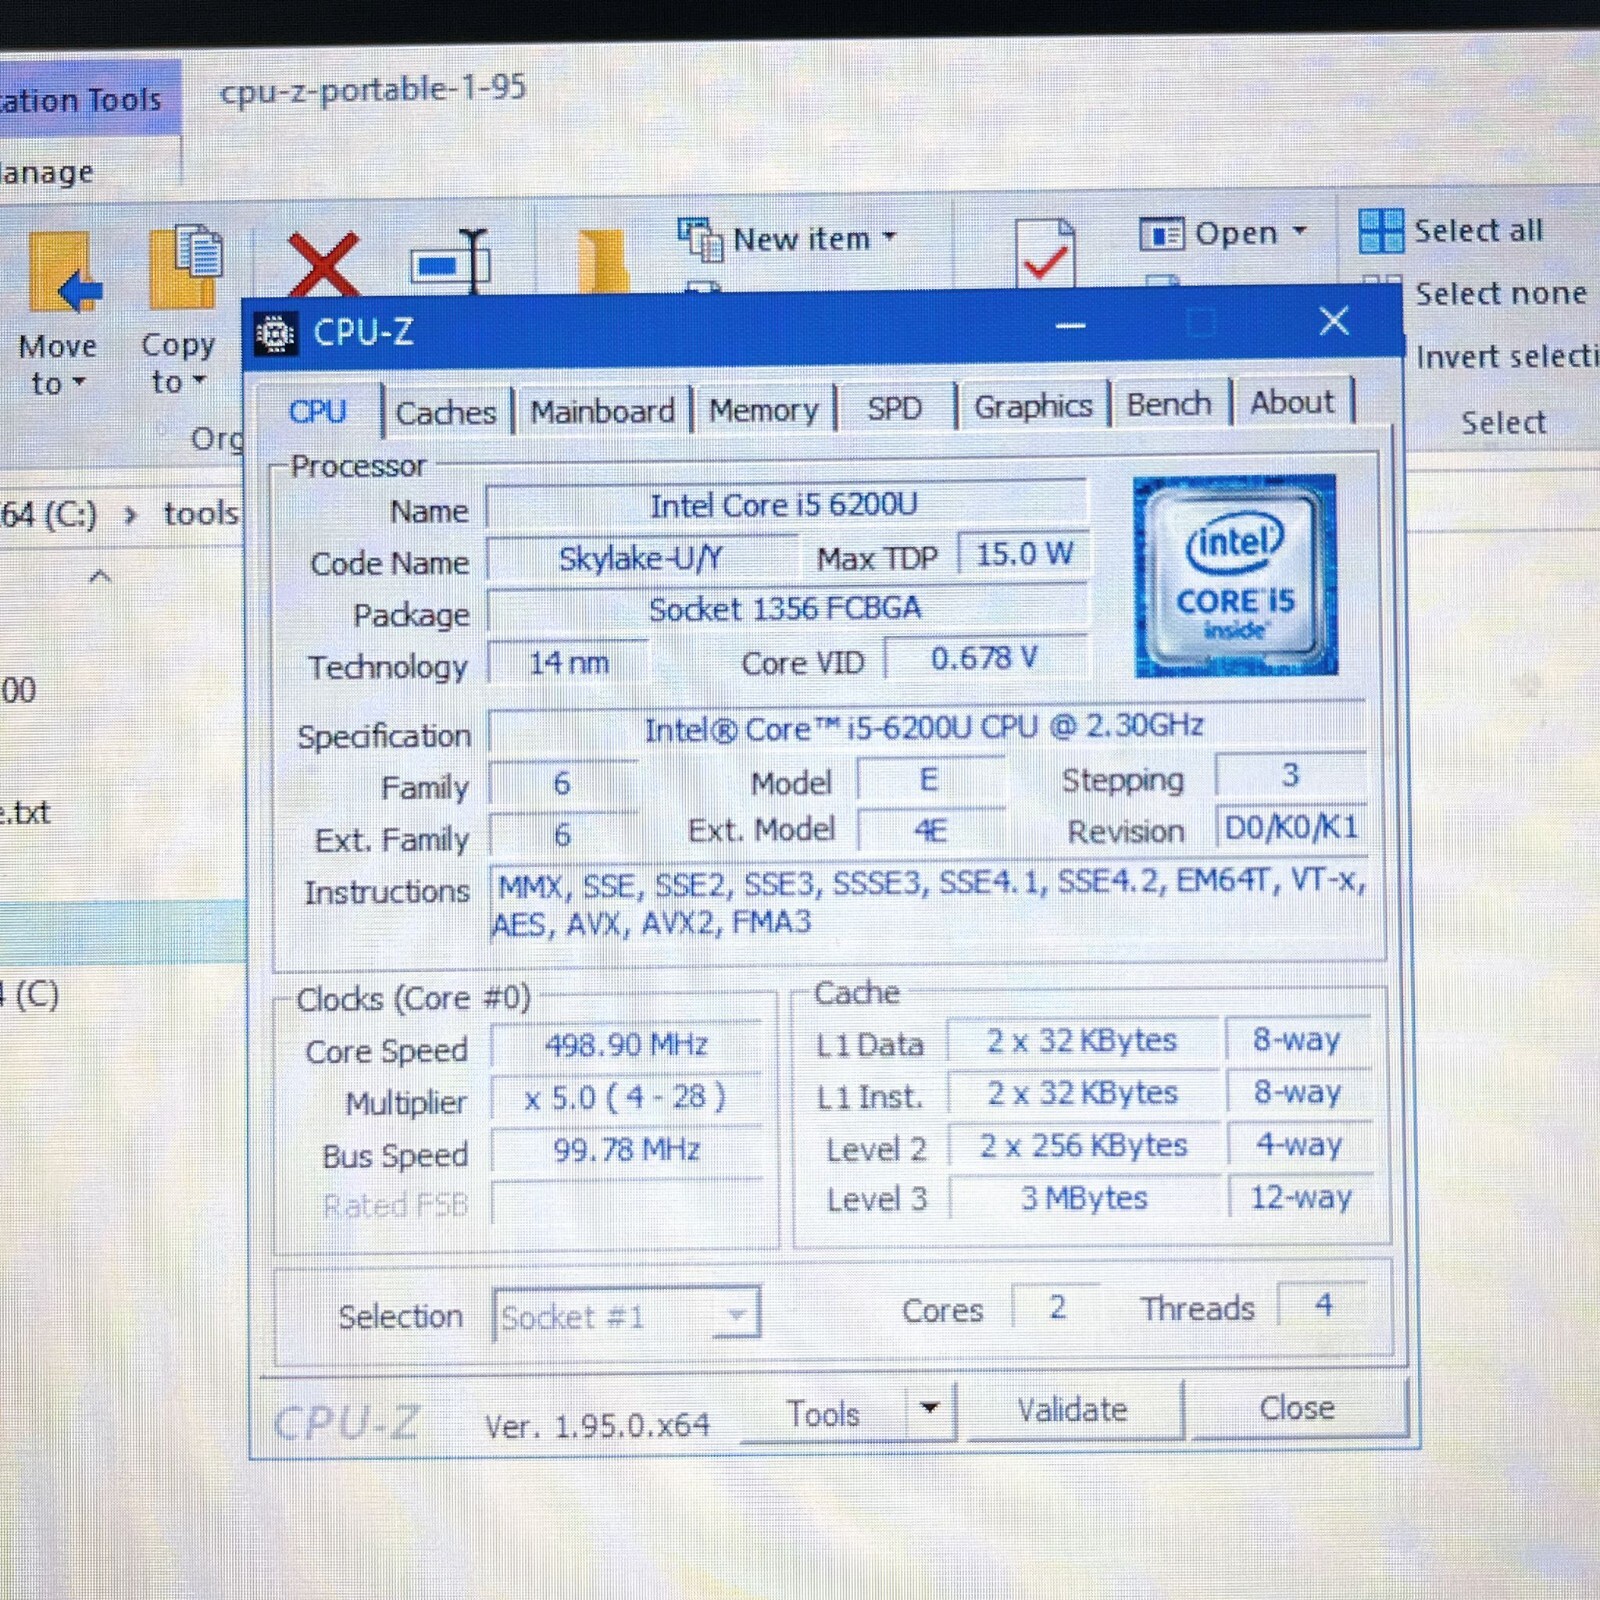Image resolution: width=1600 pixels, height=1600 pixels.
Task: Switch to the Caches tab
Action: pos(446,412)
